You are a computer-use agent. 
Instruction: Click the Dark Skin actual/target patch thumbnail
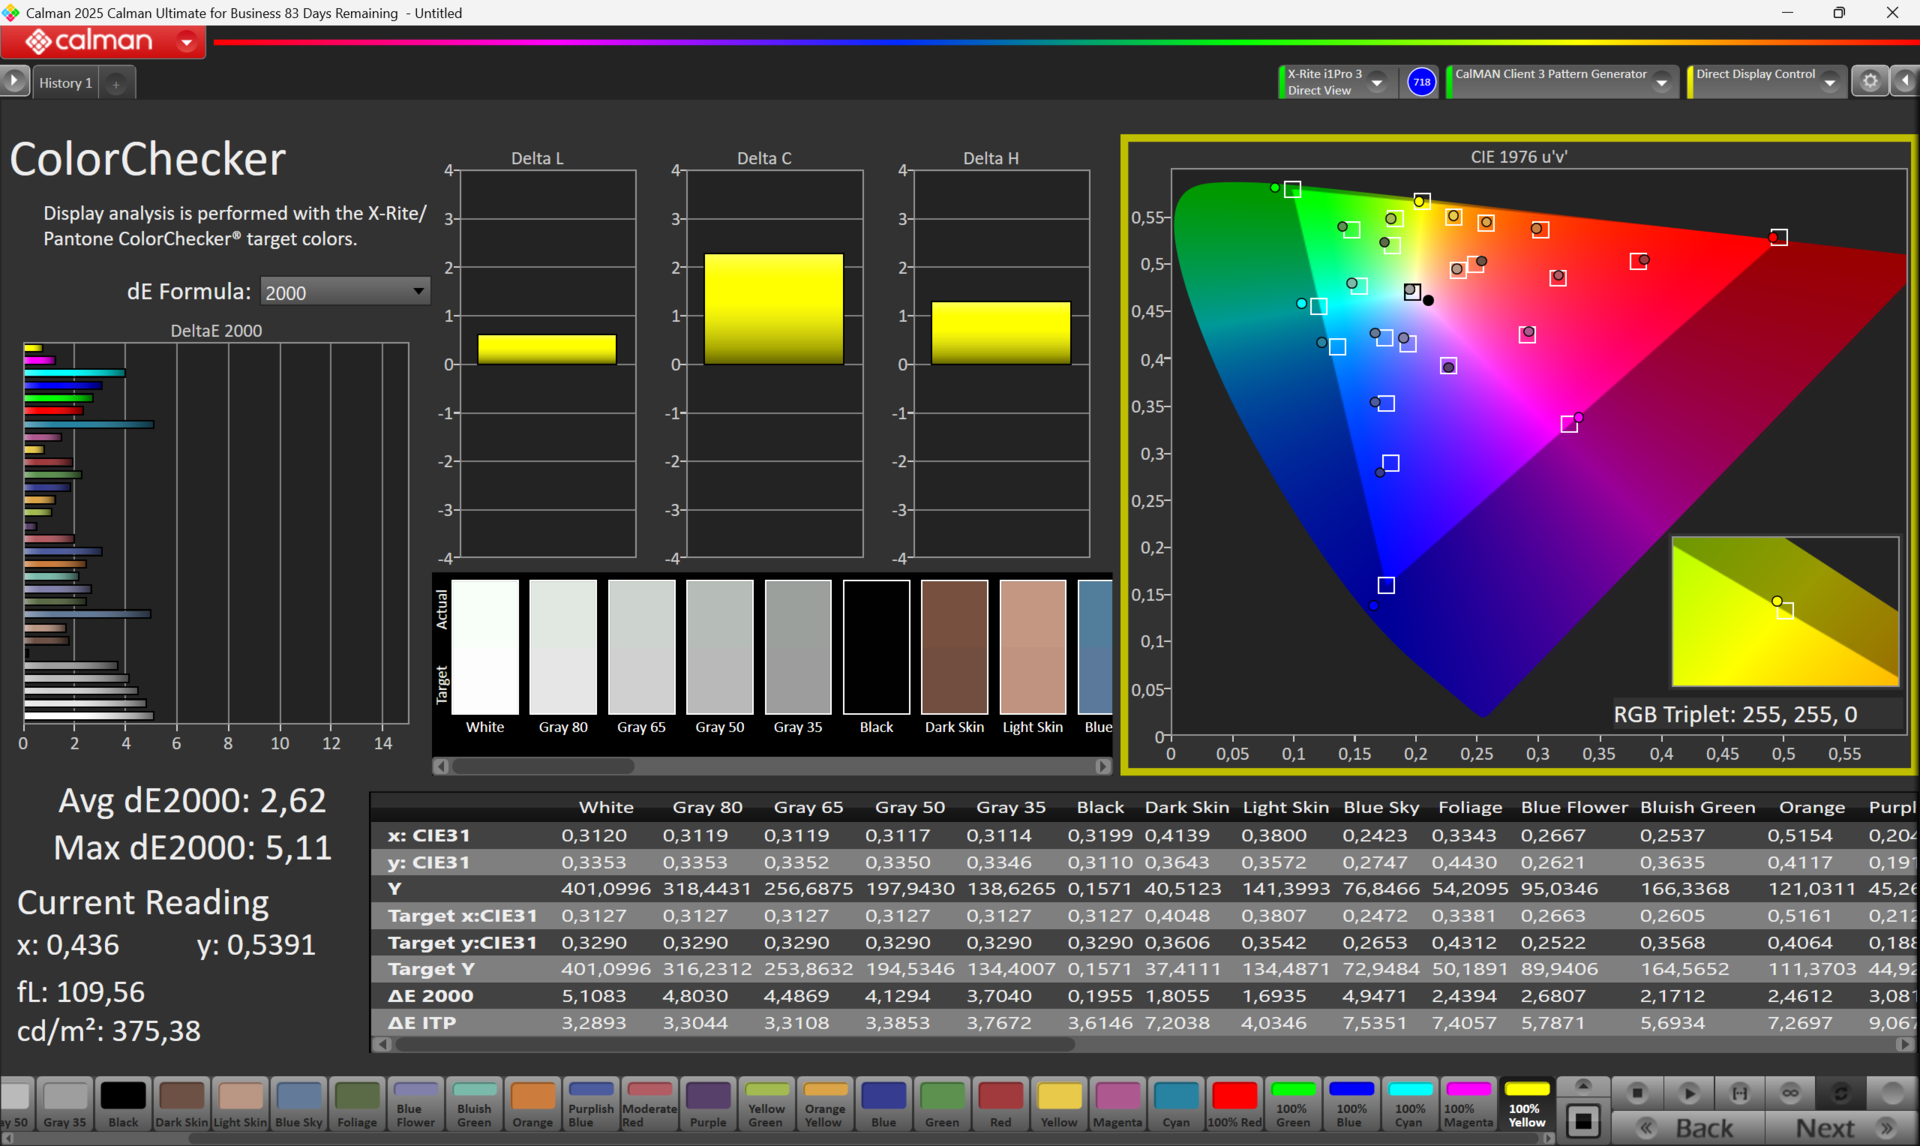(x=954, y=647)
